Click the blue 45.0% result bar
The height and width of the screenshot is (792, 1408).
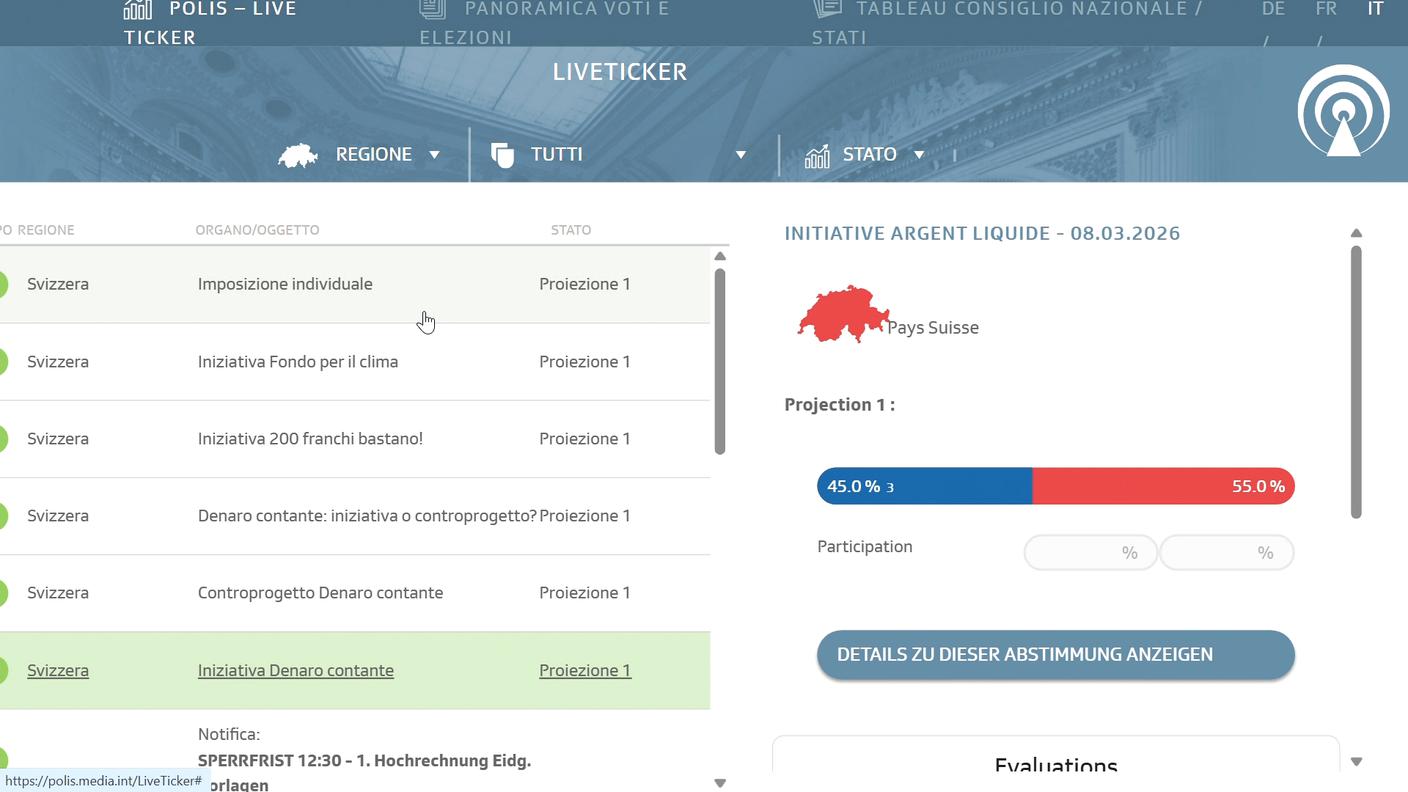click(924, 486)
